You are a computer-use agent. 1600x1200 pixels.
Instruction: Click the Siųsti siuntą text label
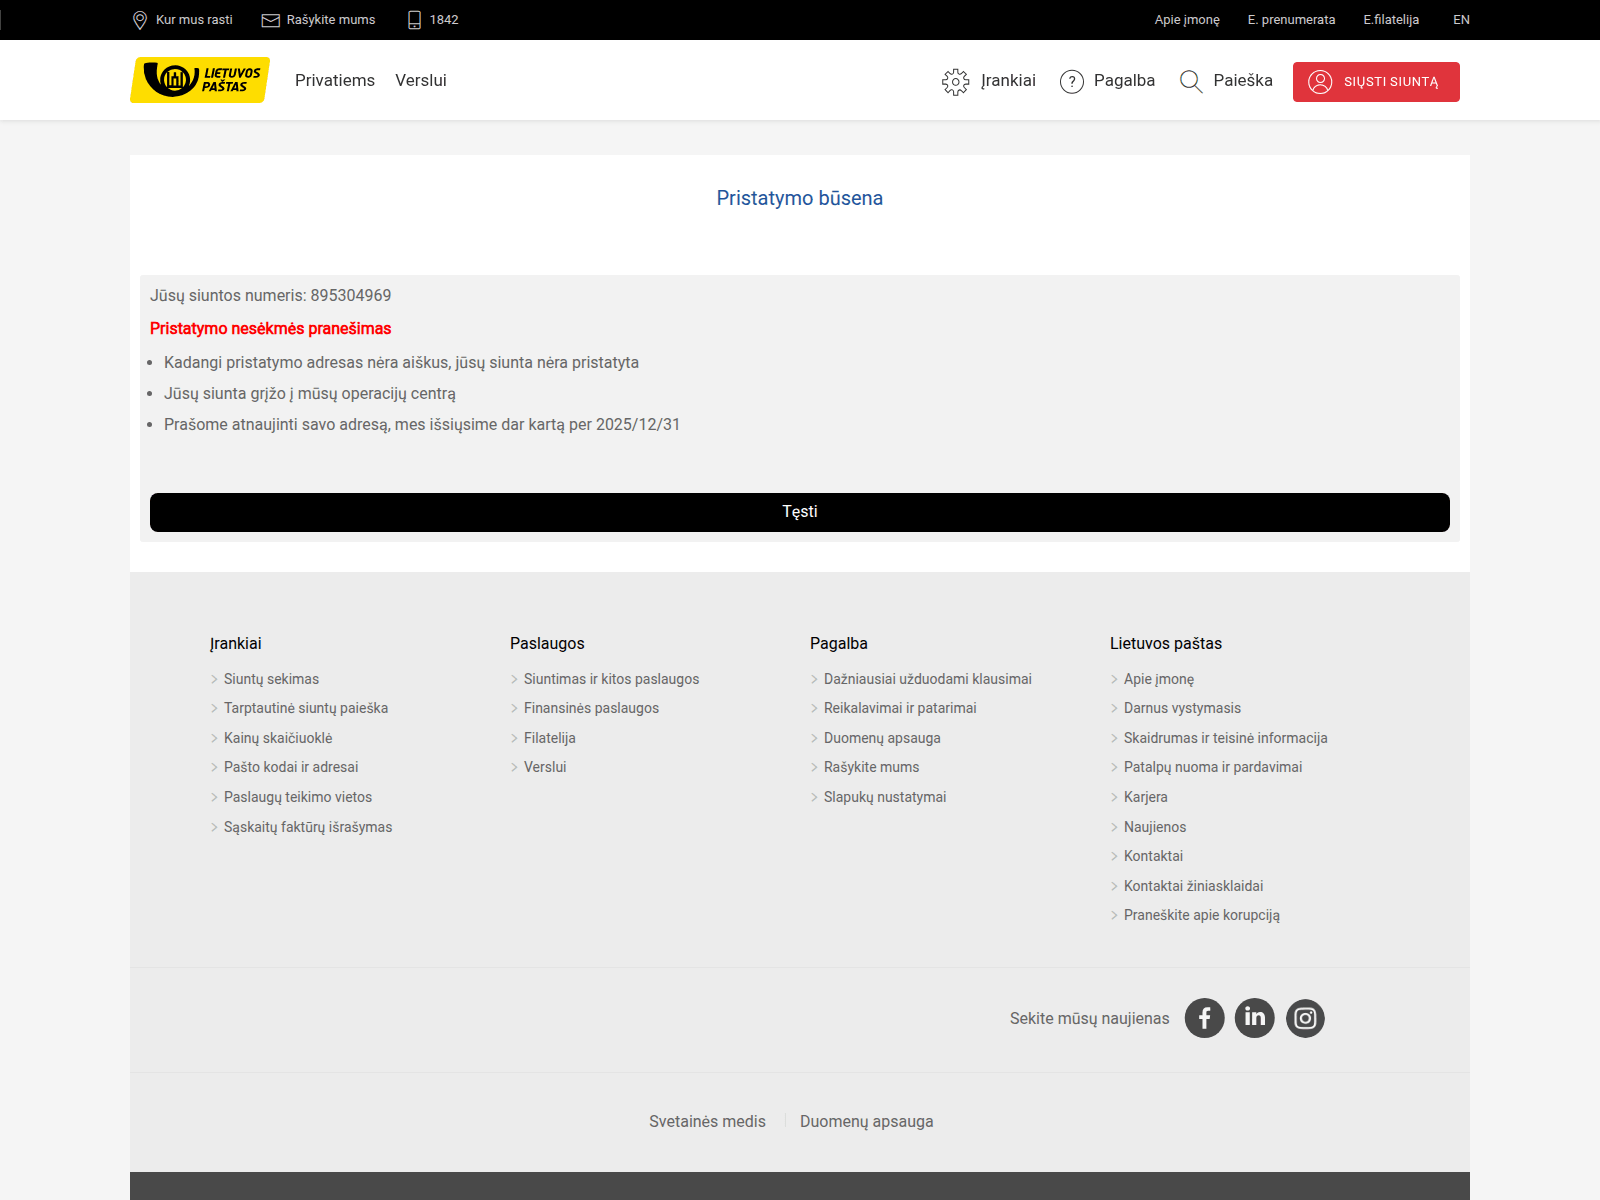click(x=1391, y=82)
